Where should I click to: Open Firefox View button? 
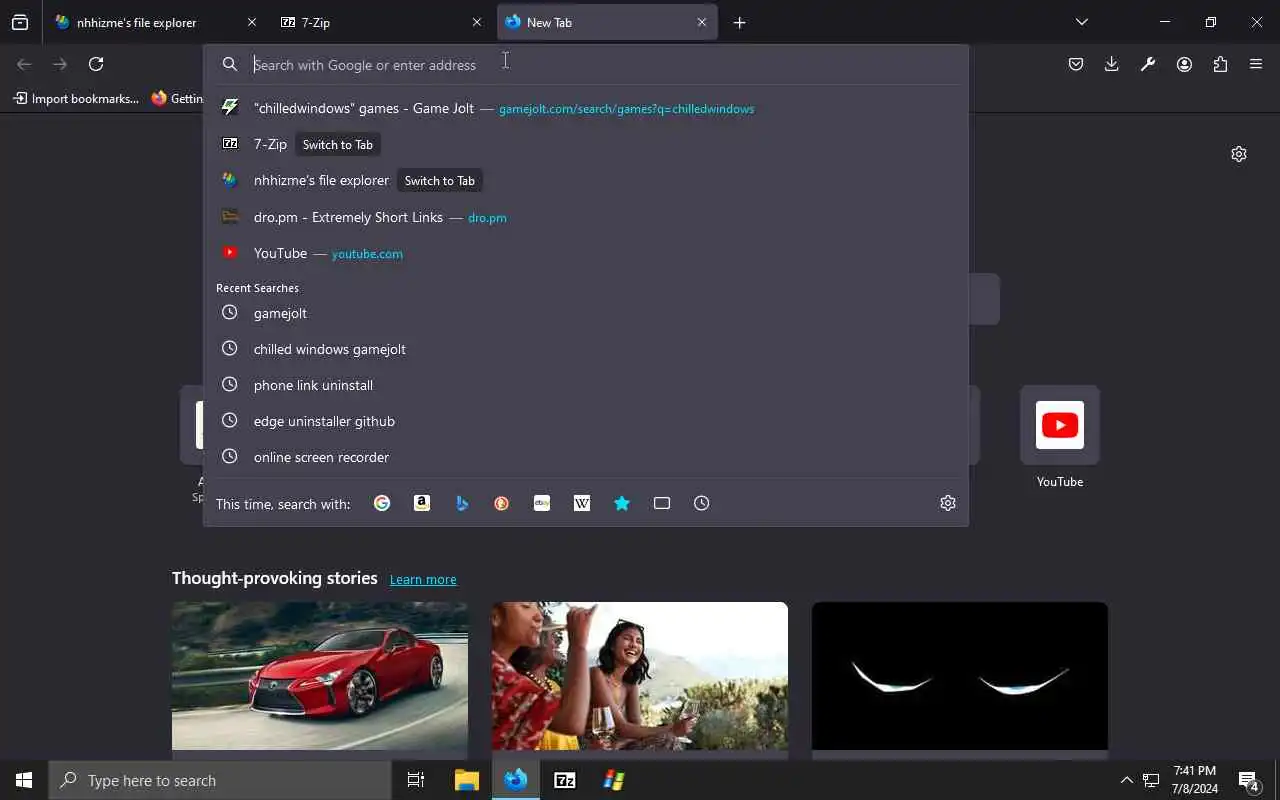[20, 22]
